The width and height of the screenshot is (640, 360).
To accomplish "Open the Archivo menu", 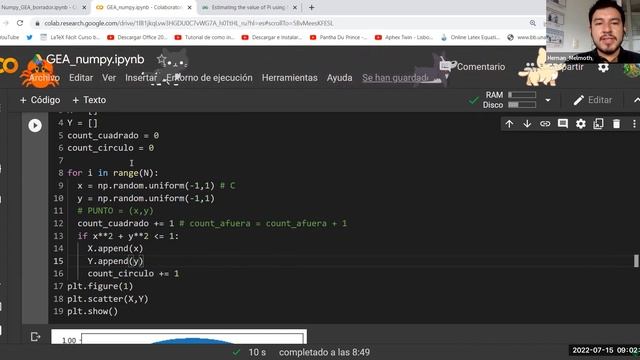I will (44, 78).
